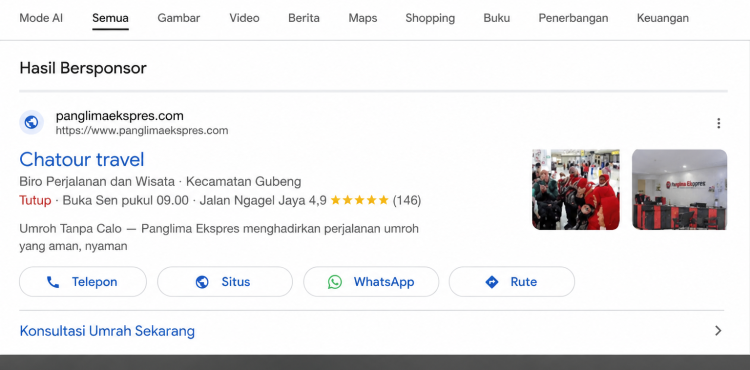Open the Berita tab

click(x=304, y=18)
